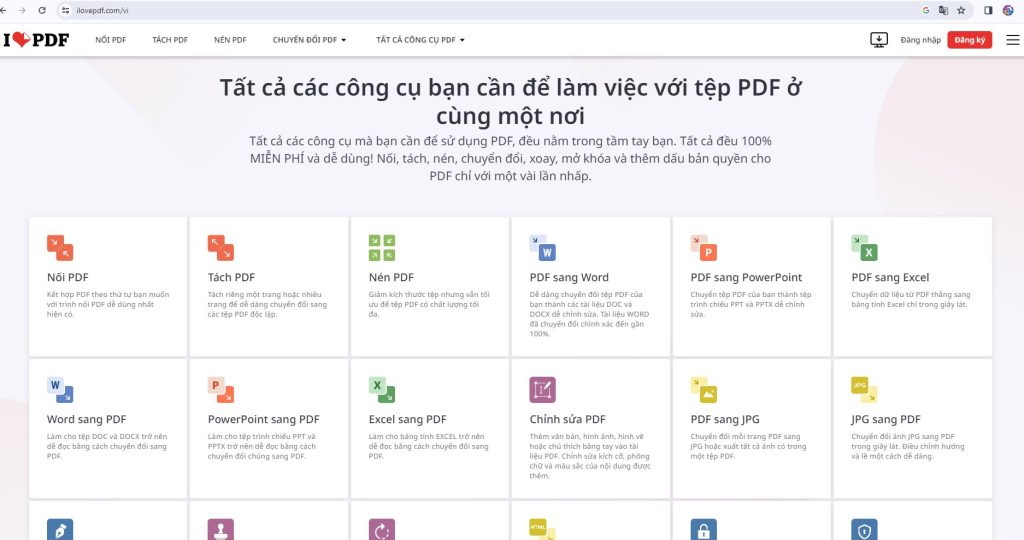Click the Word sang PDF icon

click(60, 390)
